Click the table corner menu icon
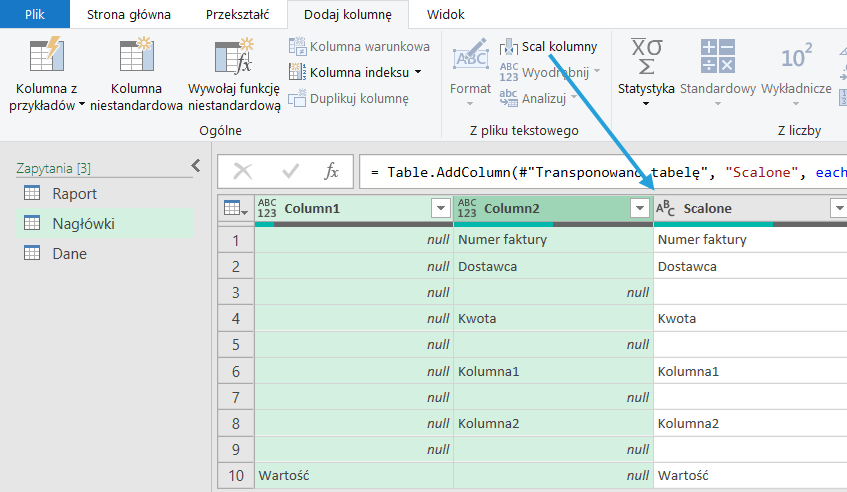 (x=234, y=208)
